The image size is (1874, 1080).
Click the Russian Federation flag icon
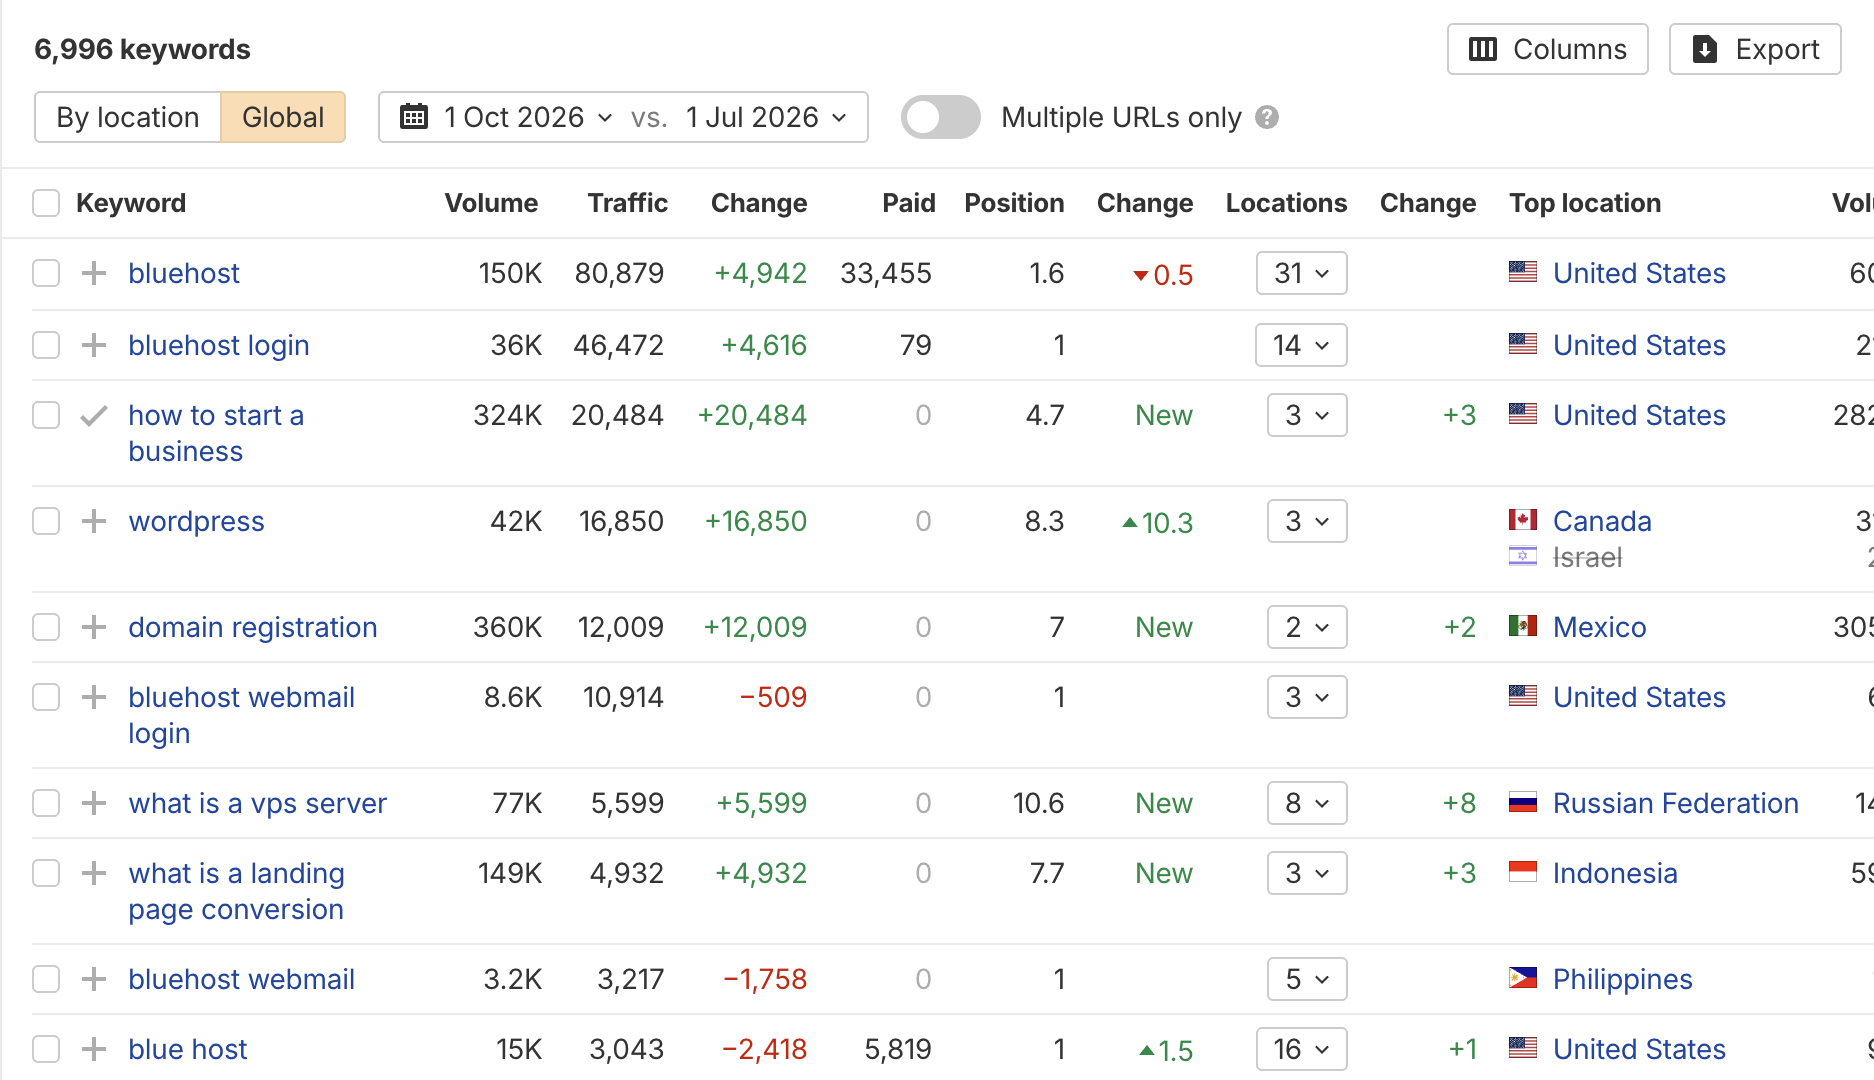(x=1523, y=802)
